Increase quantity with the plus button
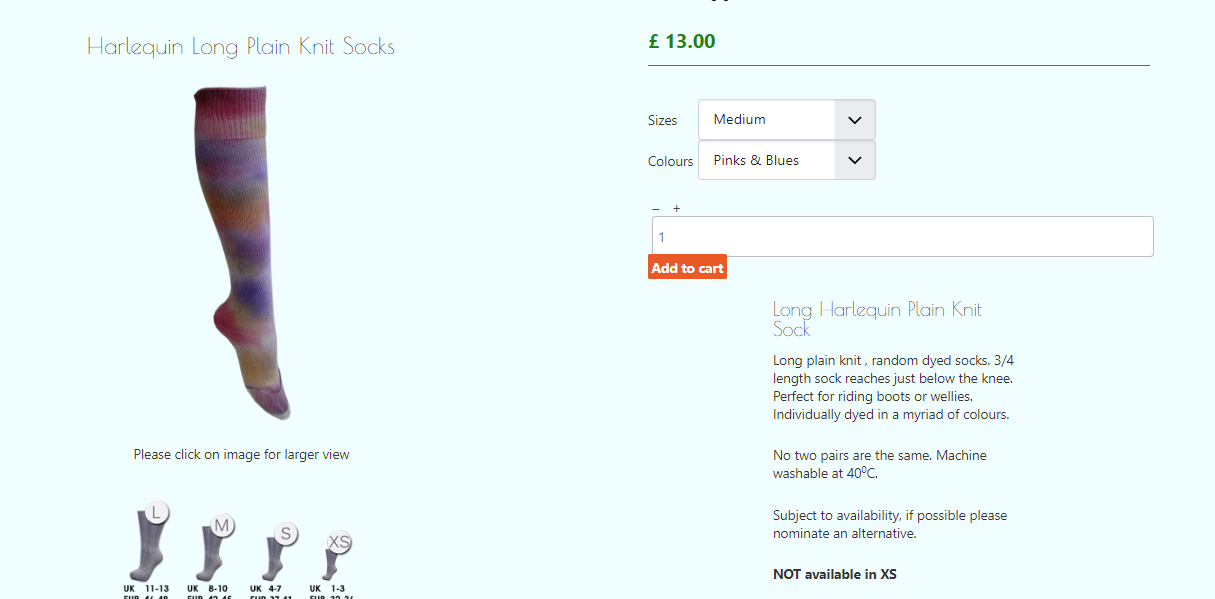 (677, 209)
